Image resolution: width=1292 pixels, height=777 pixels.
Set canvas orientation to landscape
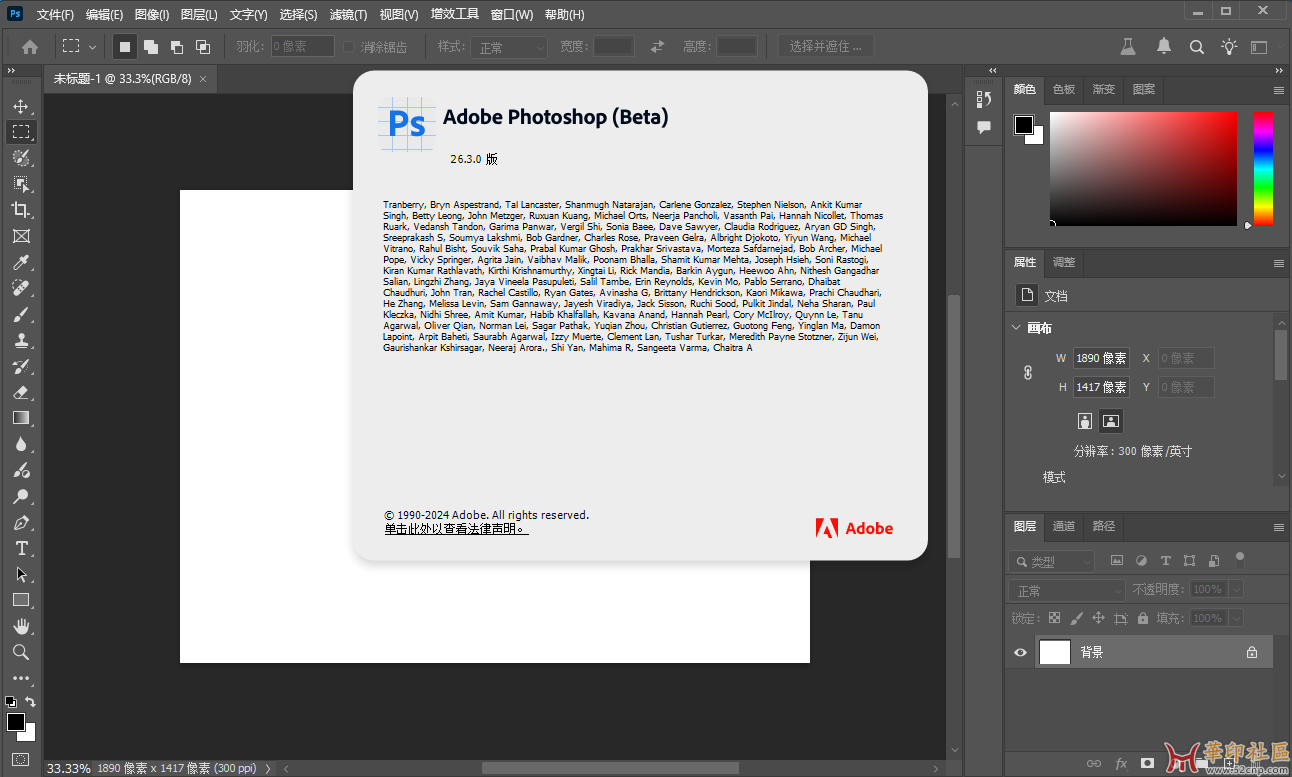(1112, 421)
